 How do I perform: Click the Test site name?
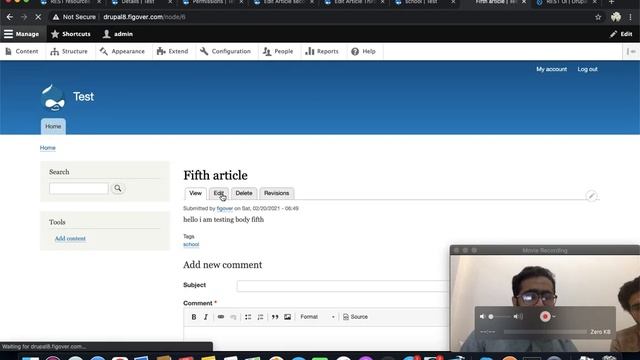tap(83, 96)
